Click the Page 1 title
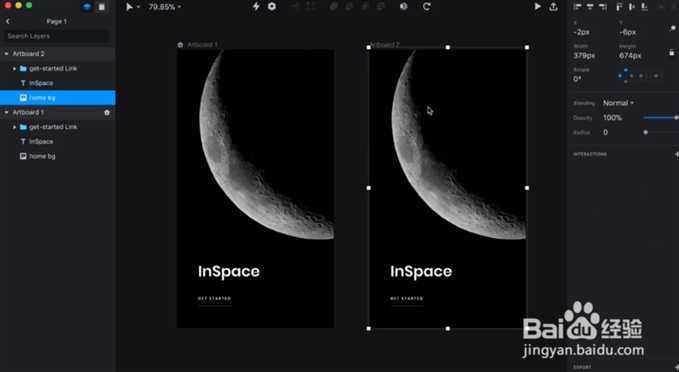The width and height of the screenshot is (679, 372). click(x=57, y=21)
